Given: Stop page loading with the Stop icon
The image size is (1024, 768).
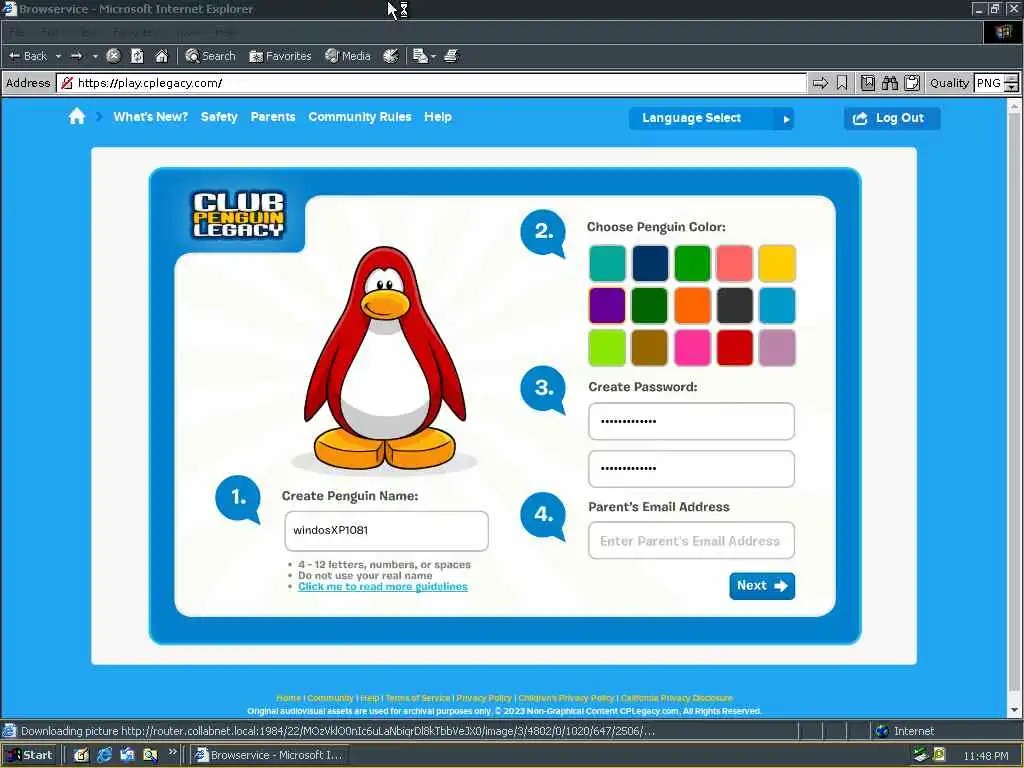Looking at the screenshot, I should 113,56.
